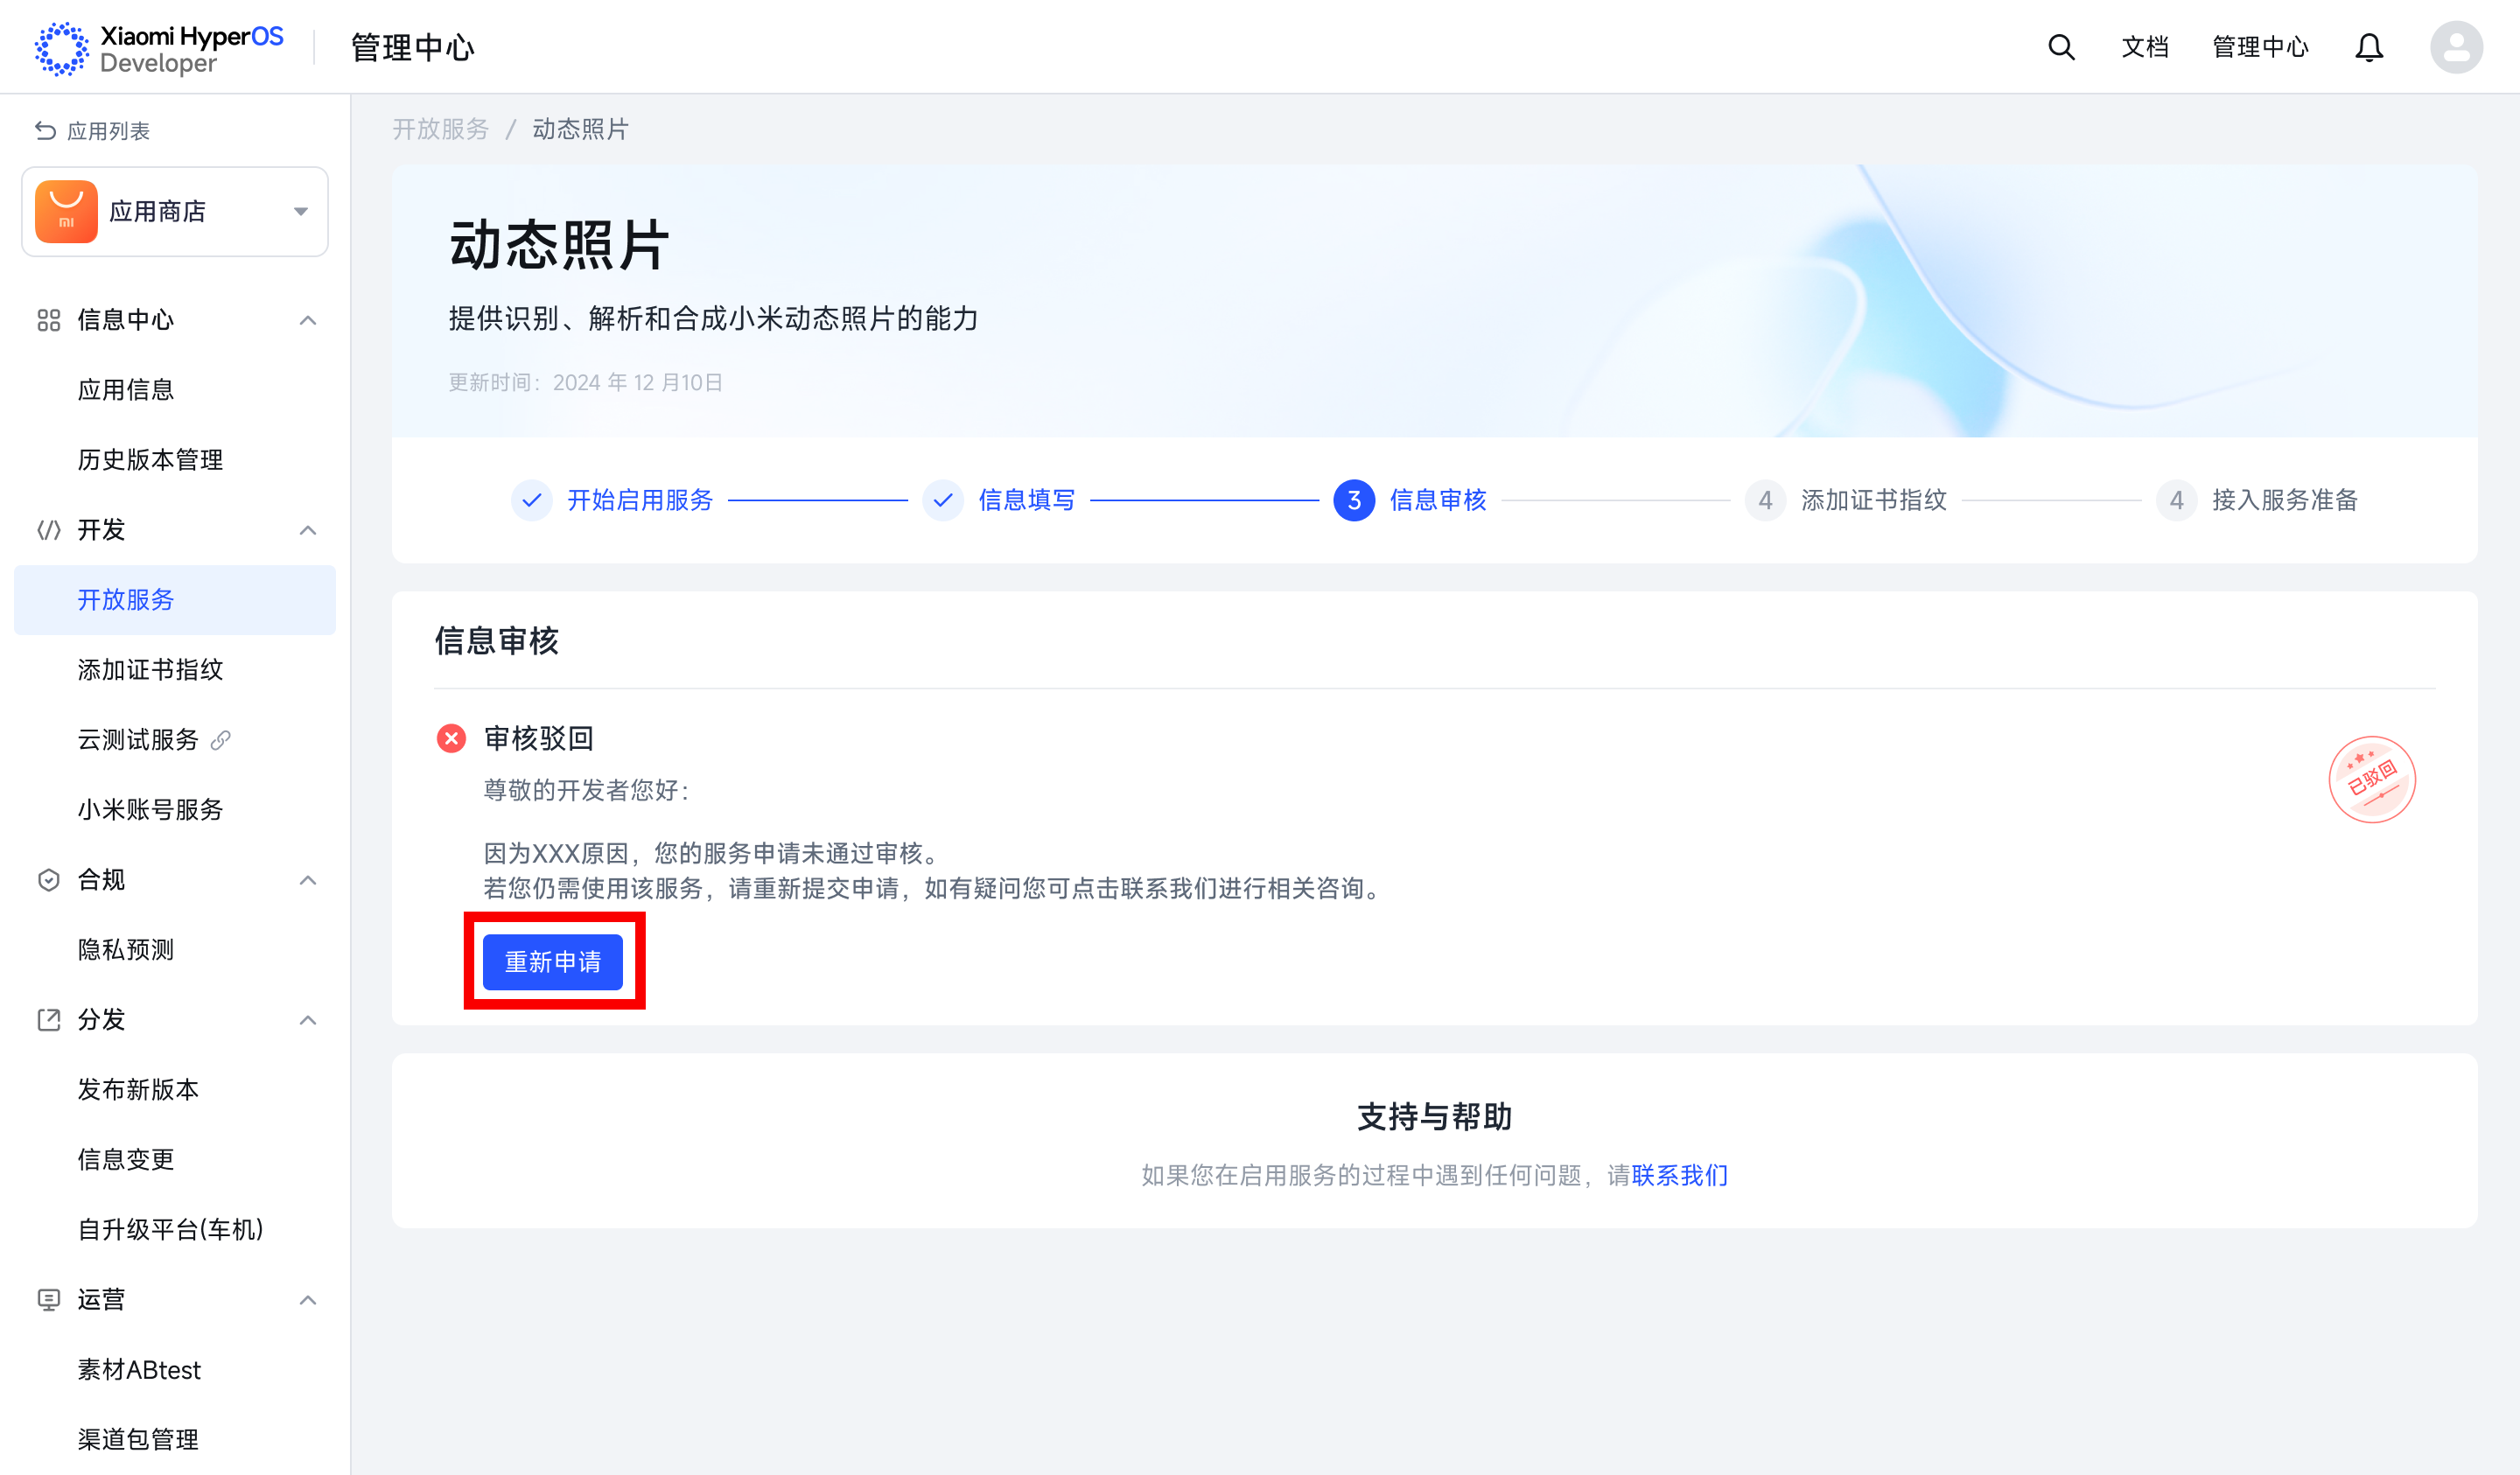Open the notification bell
Image resolution: width=2520 pixels, height=1475 pixels.
(x=2368, y=47)
